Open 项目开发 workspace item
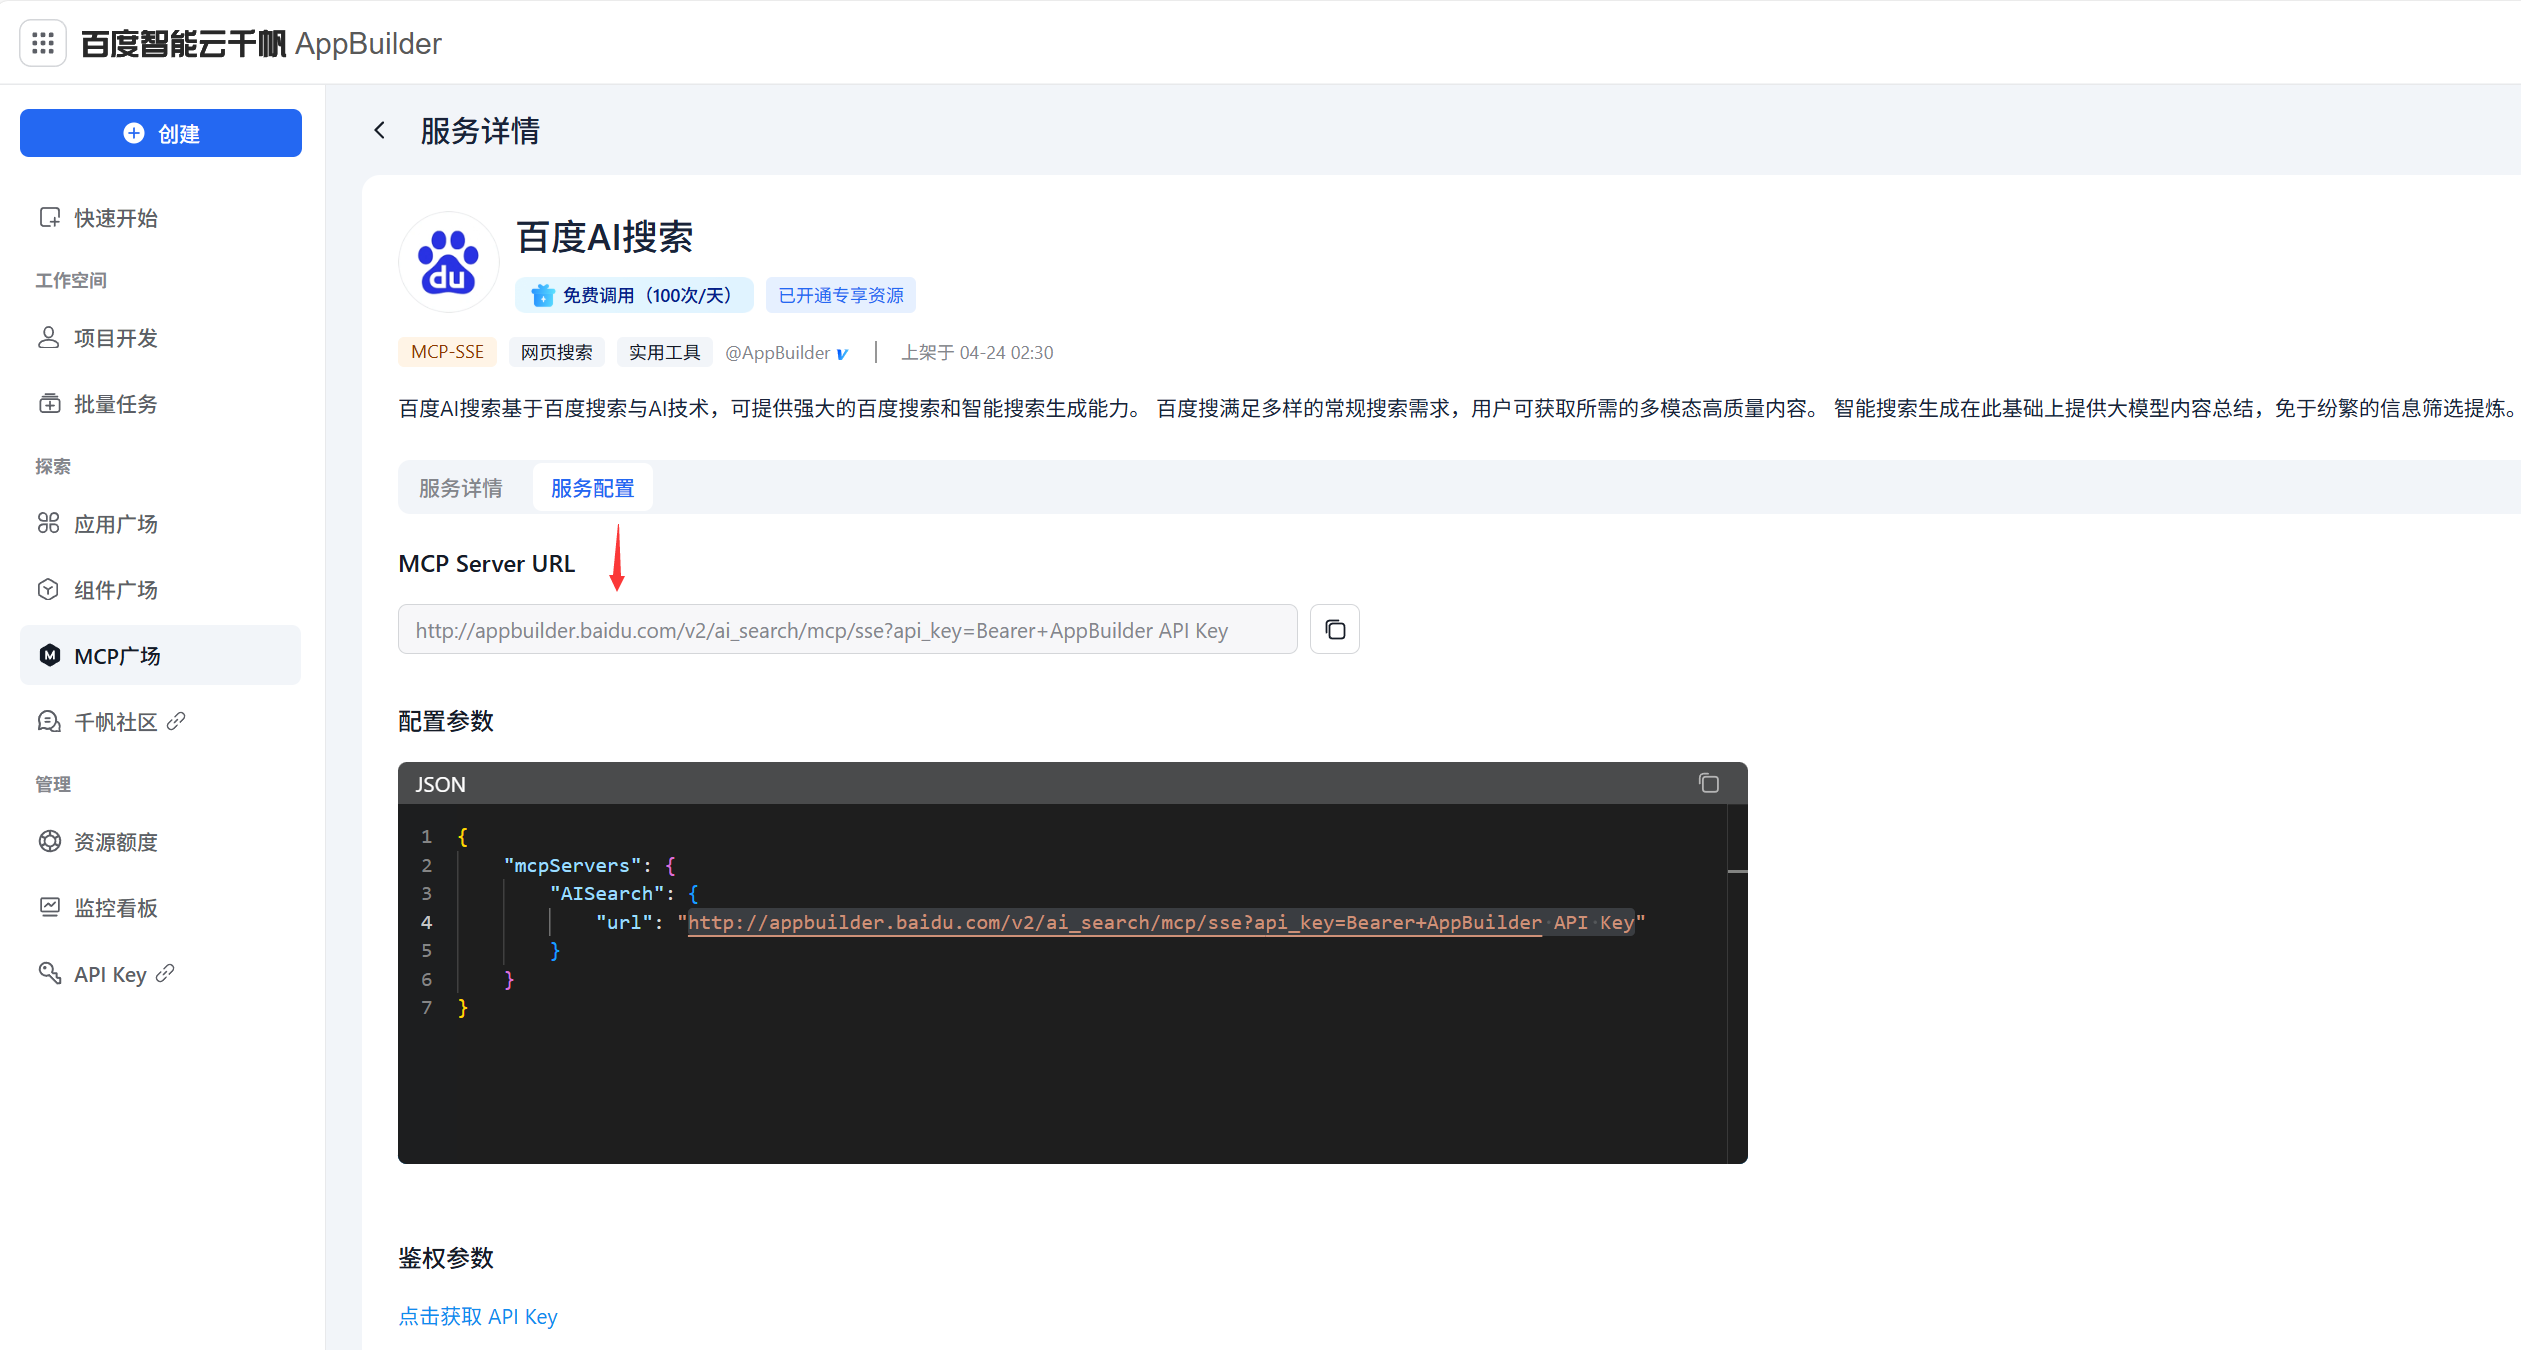Image resolution: width=2521 pixels, height=1350 pixels. click(x=115, y=338)
